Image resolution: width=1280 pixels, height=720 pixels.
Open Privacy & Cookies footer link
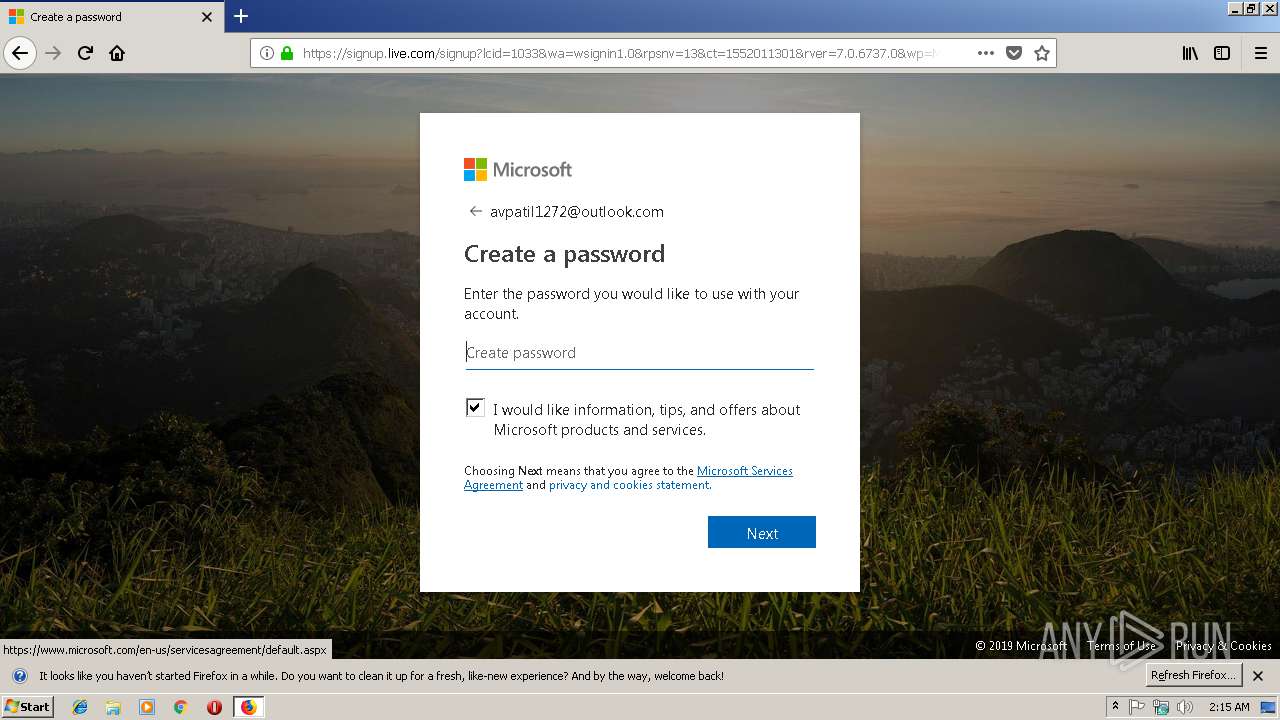pyautogui.click(x=1224, y=646)
